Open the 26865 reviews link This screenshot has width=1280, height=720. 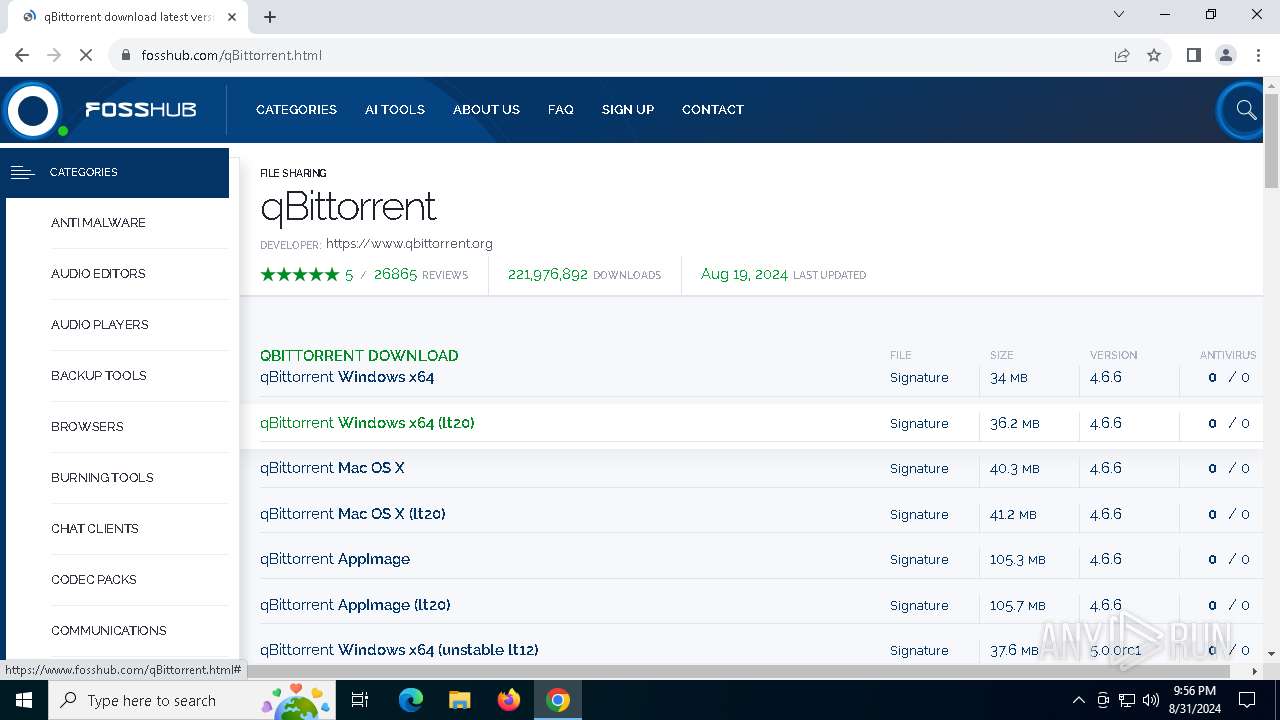click(420, 274)
